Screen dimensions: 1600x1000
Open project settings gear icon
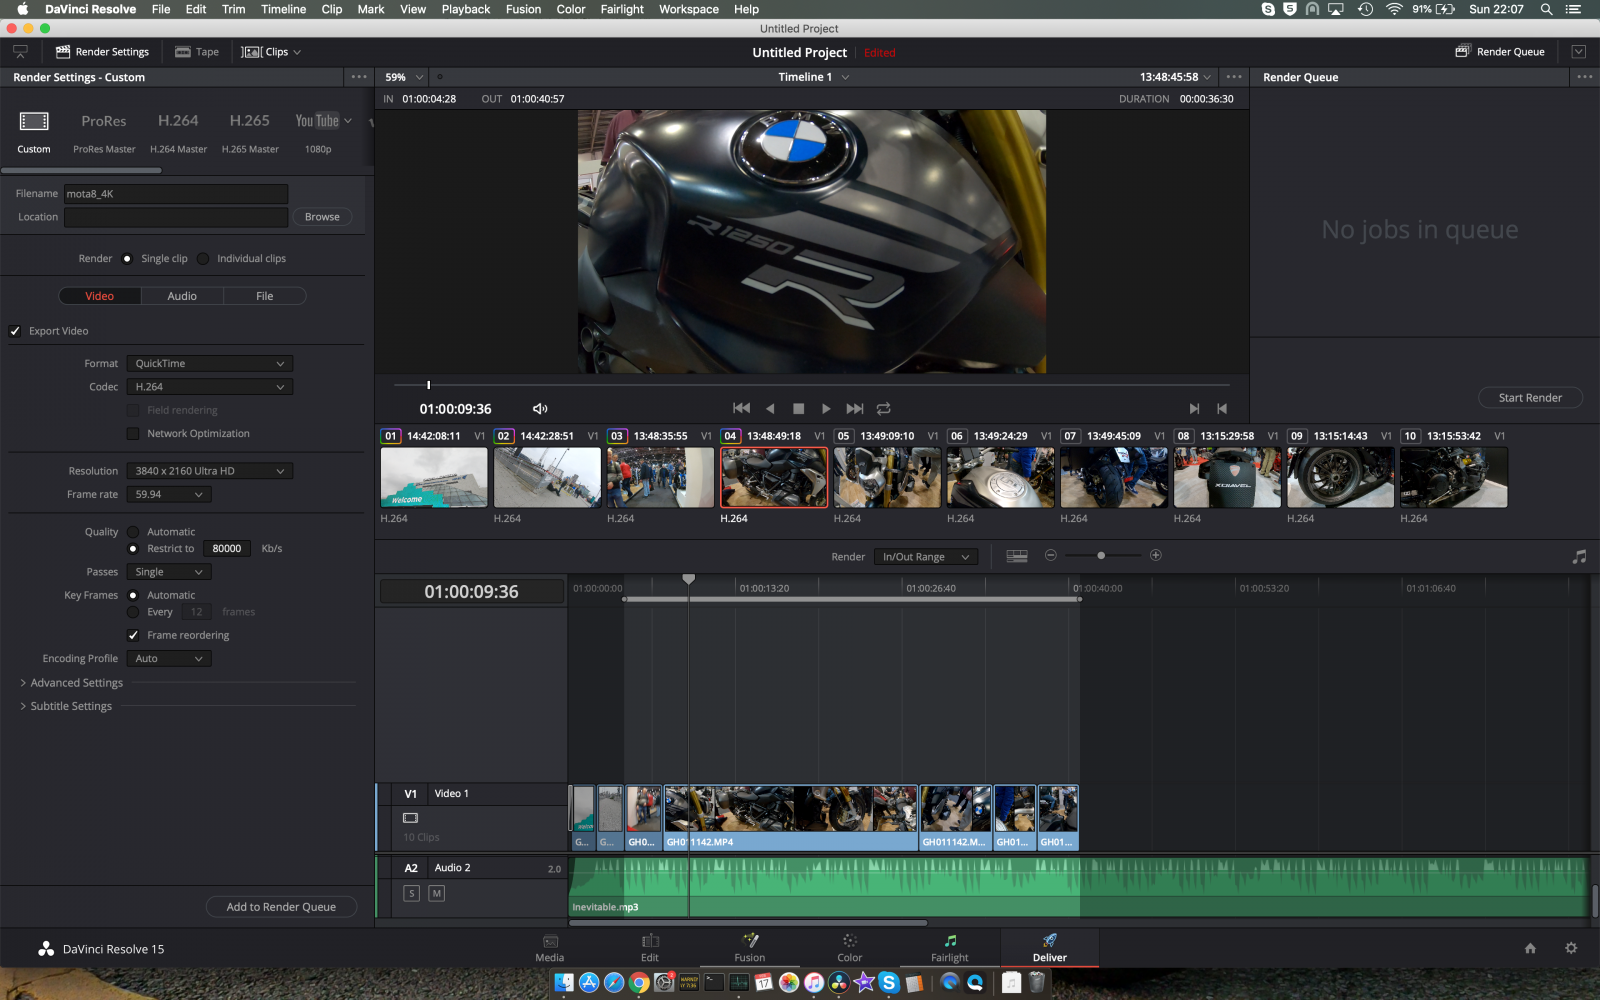point(1571,948)
